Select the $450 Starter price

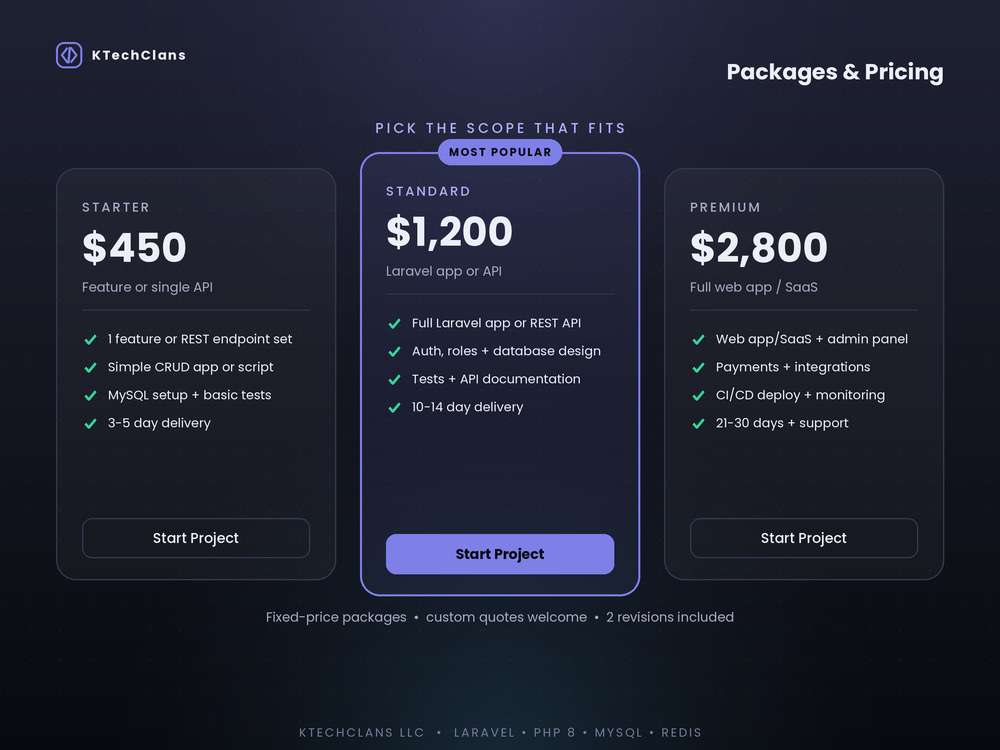(x=135, y=247)
